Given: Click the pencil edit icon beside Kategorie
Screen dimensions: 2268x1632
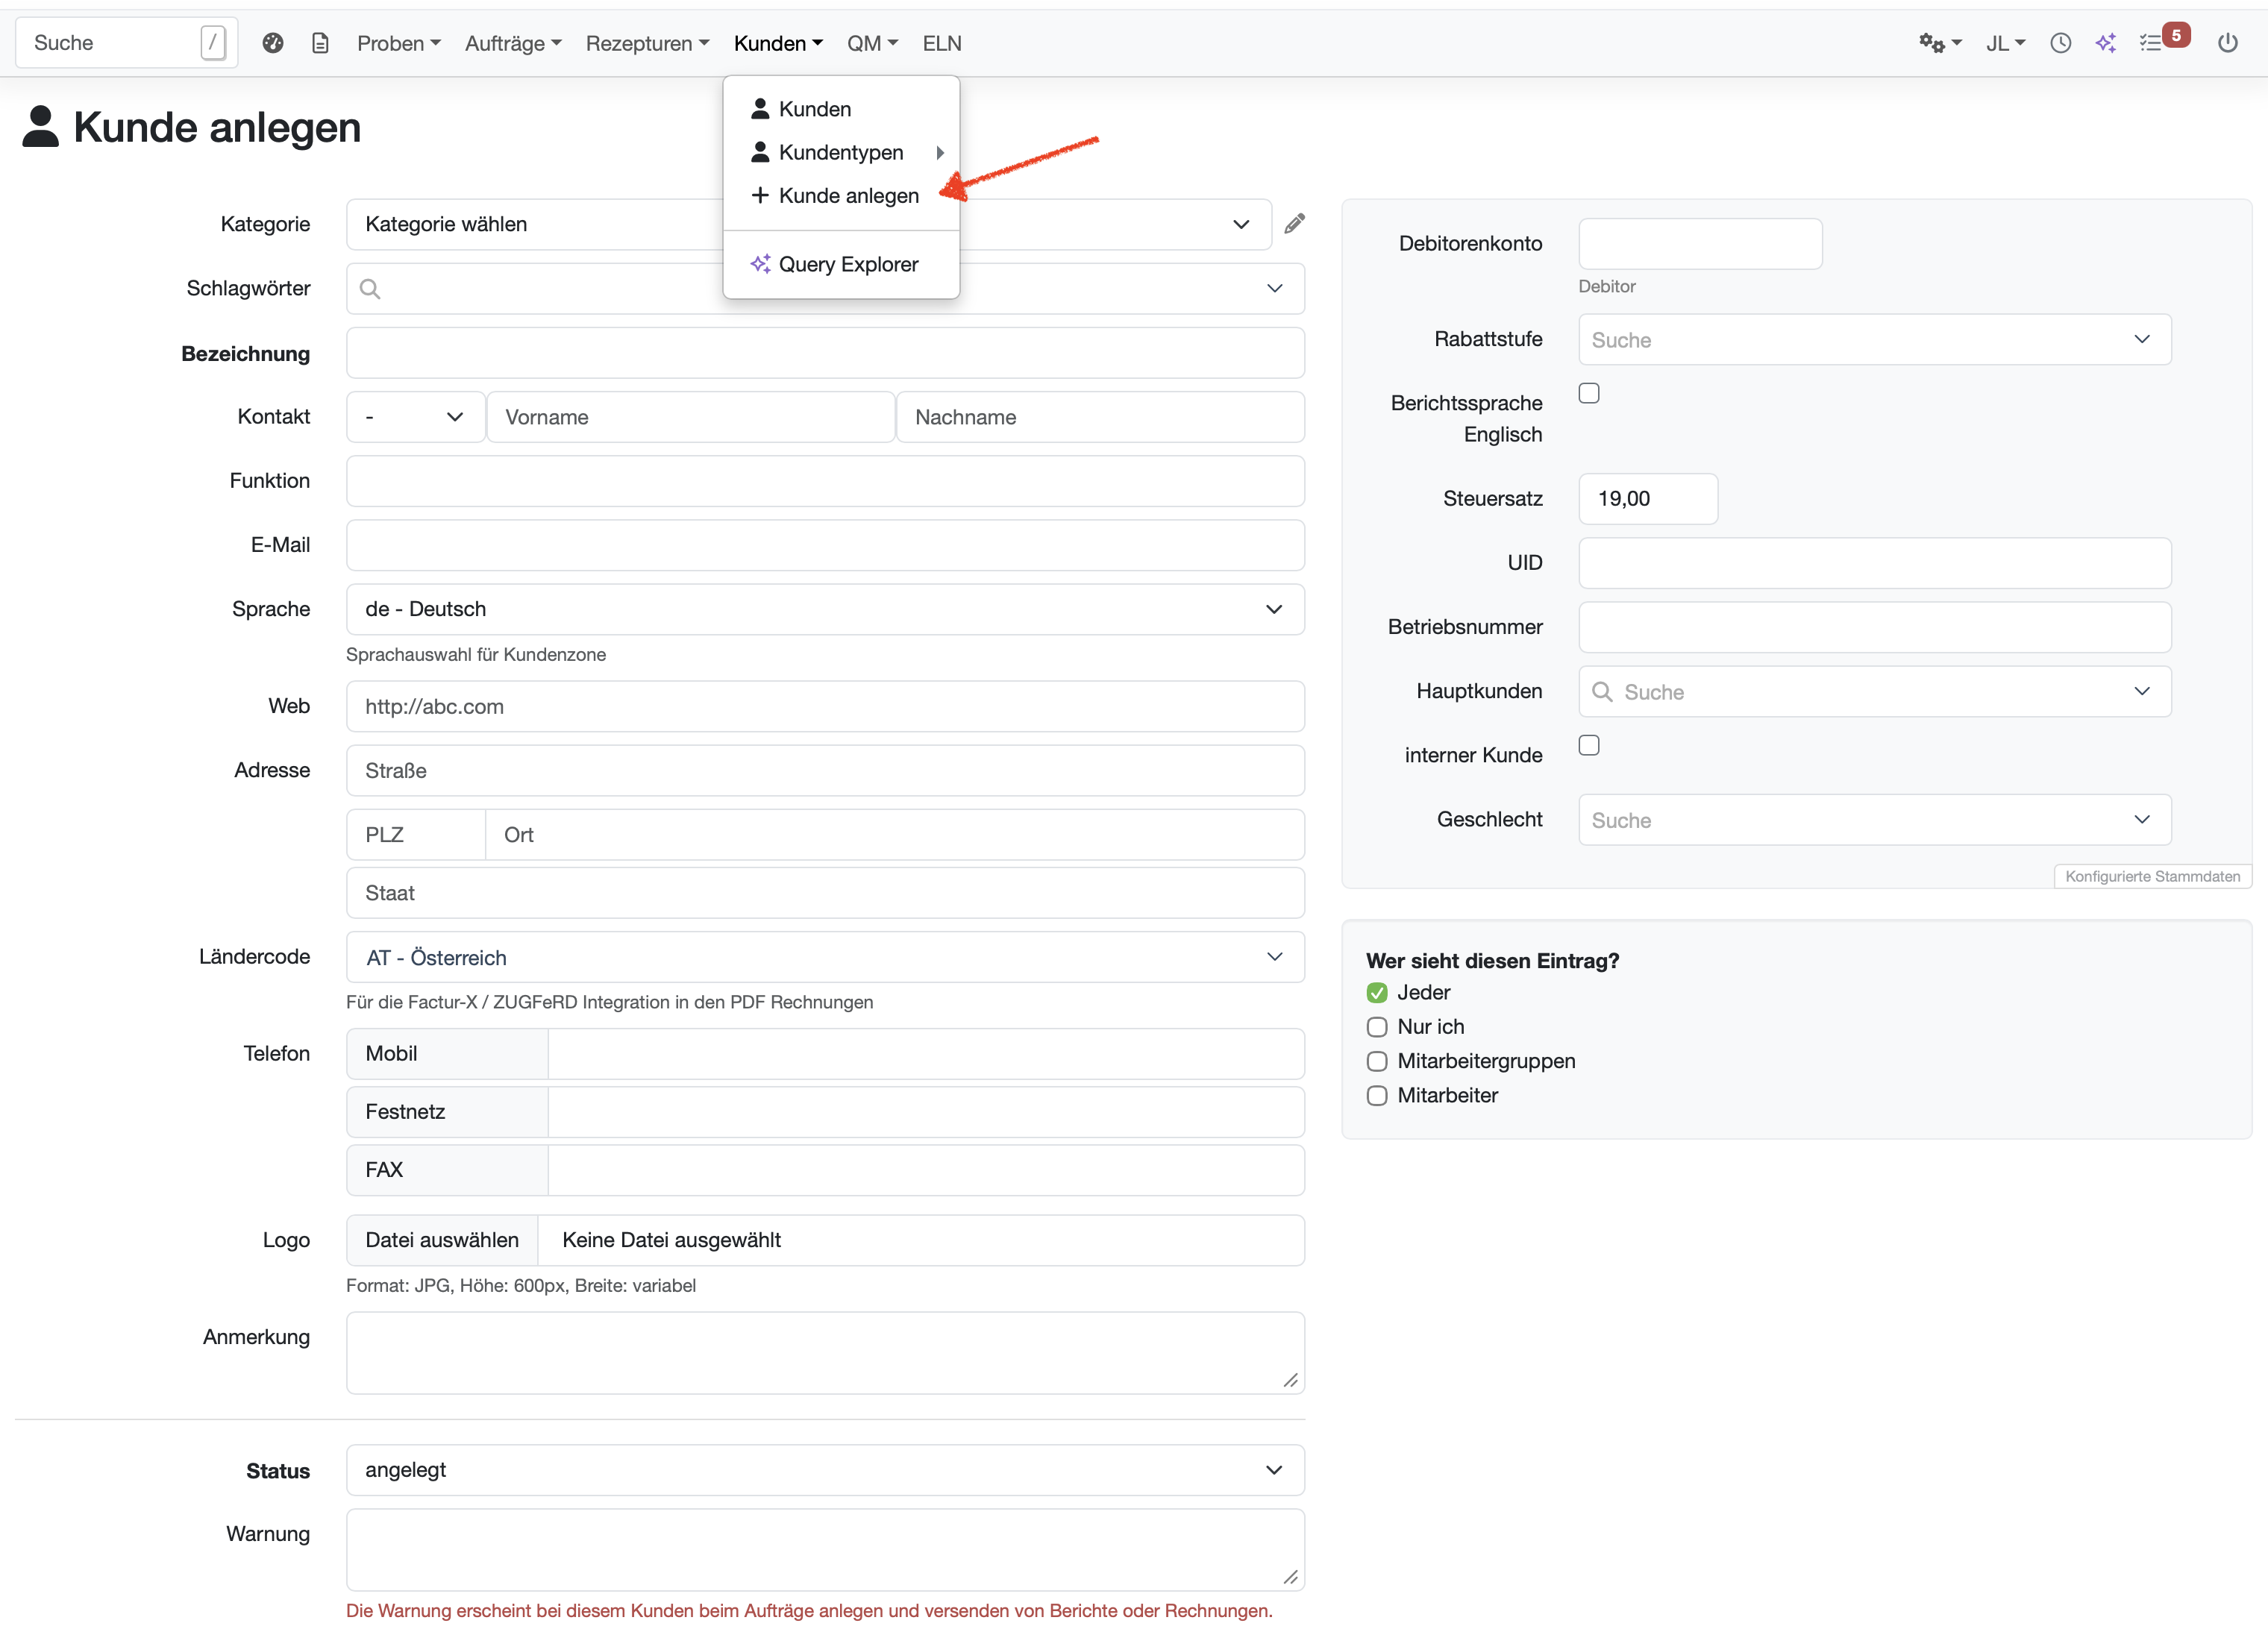Looking at the screenshot, I should tap(1294, 224).
